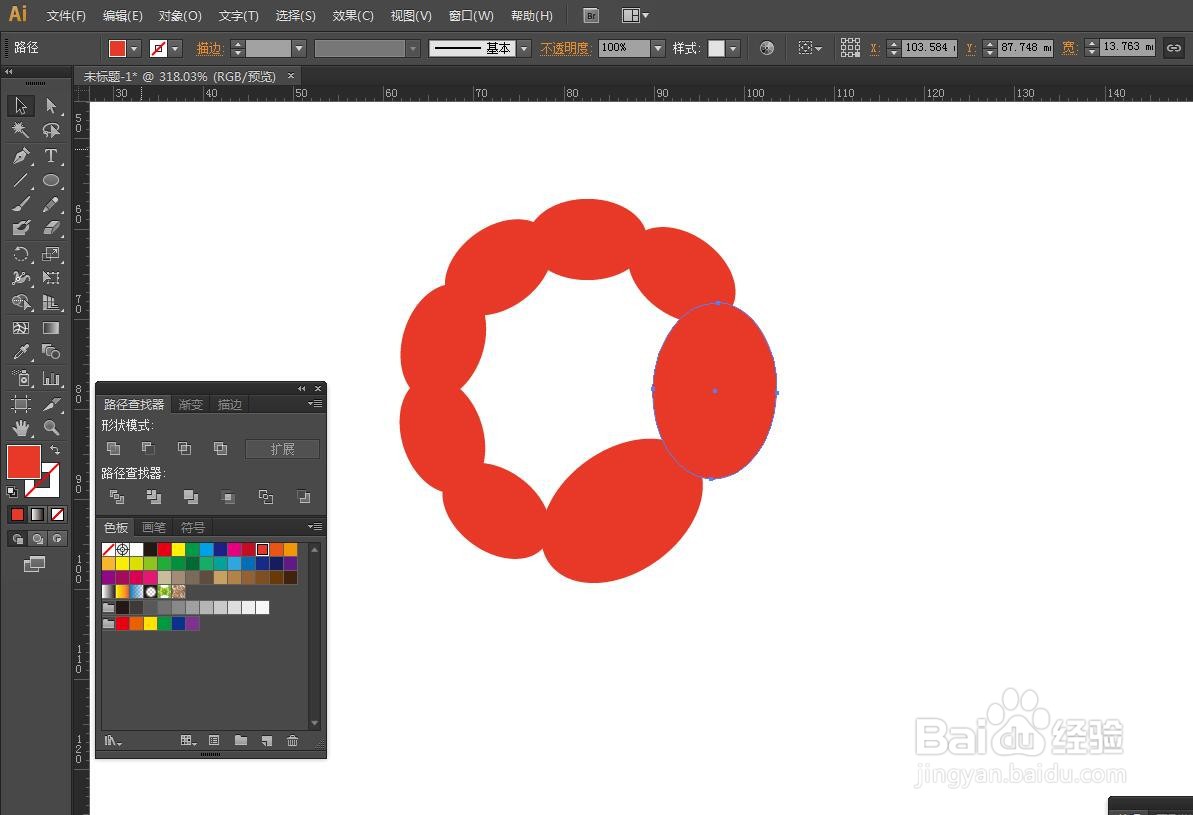Open swatch libraries menu

113,740
